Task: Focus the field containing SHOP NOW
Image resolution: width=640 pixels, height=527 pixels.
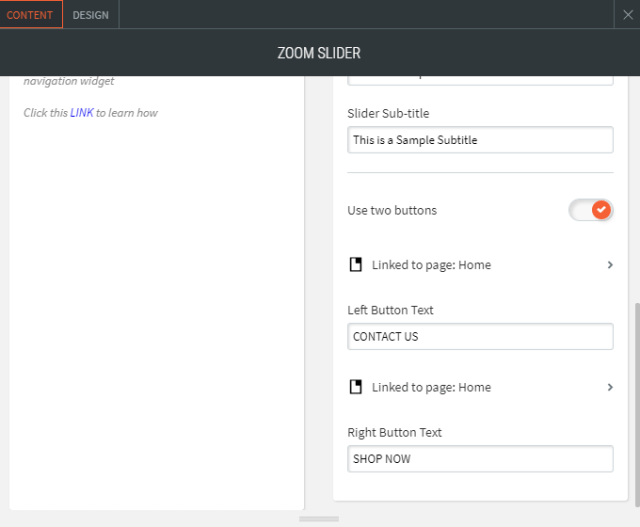Action: (480, 459)
